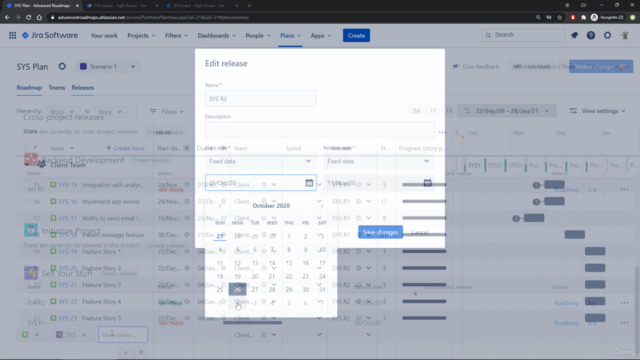Switch to the Roadmap tab

tap(29, 88)
